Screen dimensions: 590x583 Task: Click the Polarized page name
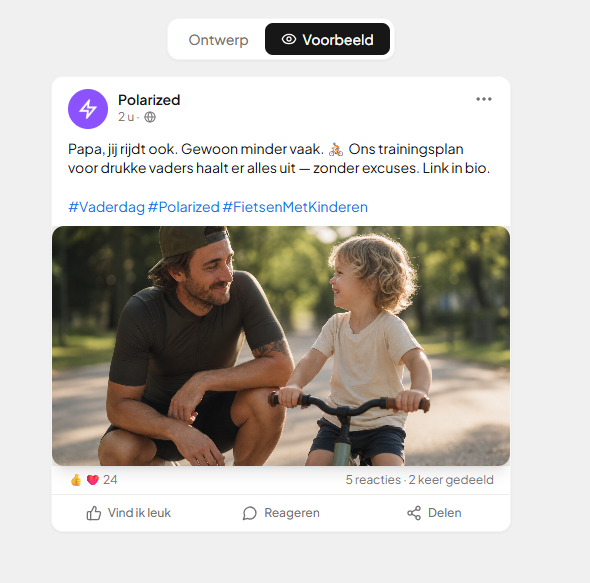click(149, 100)
